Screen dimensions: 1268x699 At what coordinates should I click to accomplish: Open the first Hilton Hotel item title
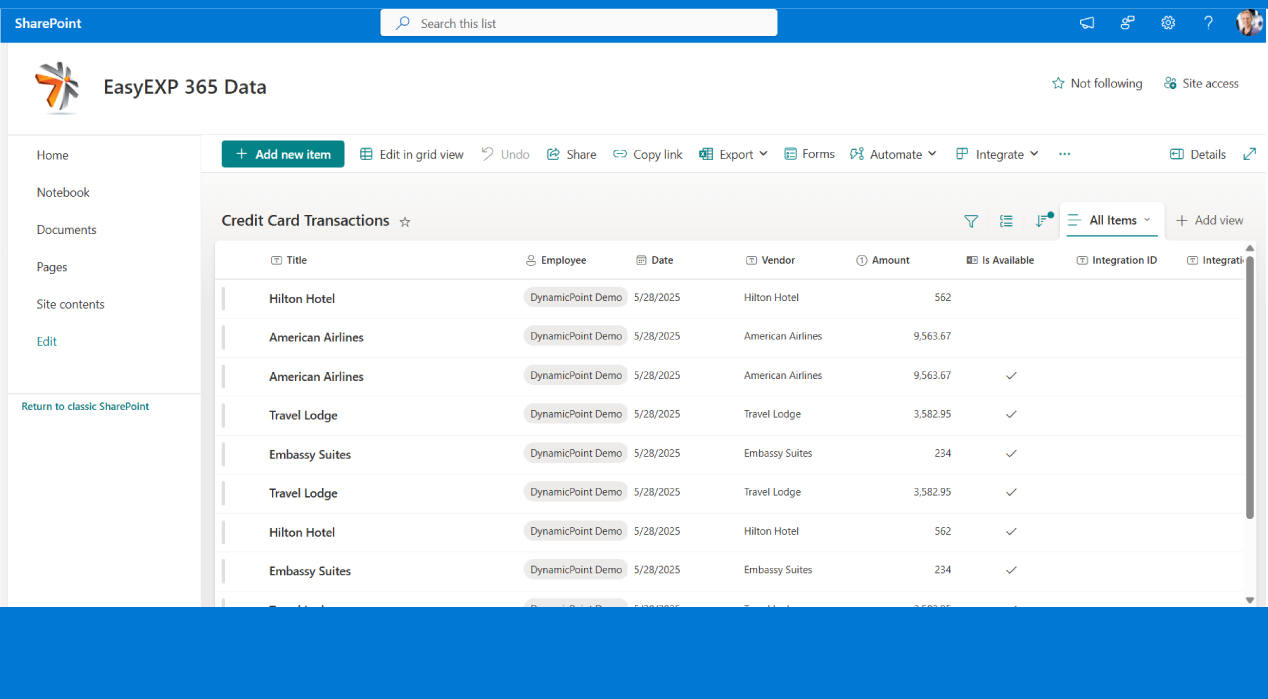tap(302, 298)
